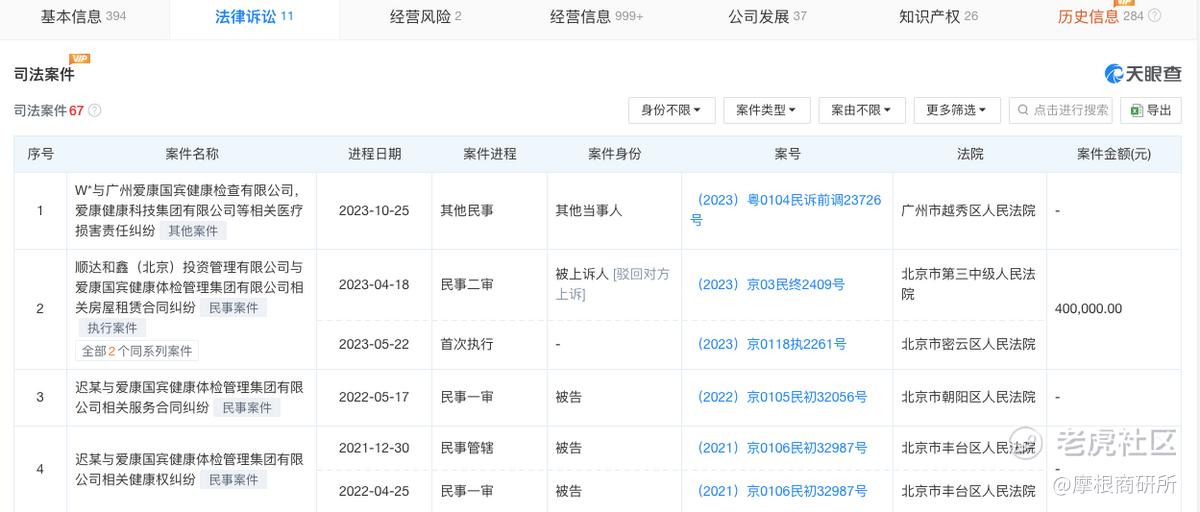Image resolution: width=1200 pixels, height=512 pixels.
Task: Expand the 身份不限 filter dropdown
Action: point(671,110)
